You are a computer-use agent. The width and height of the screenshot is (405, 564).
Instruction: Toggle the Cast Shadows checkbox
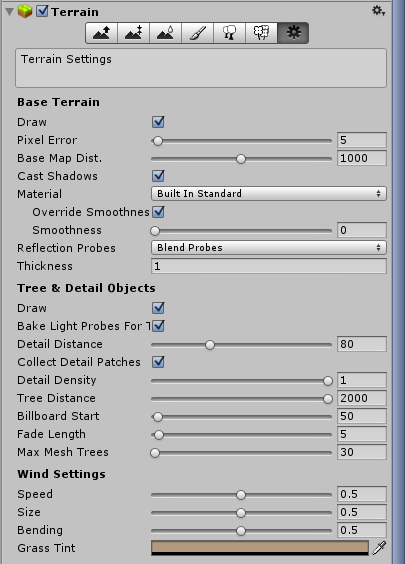tap(158, 176)
